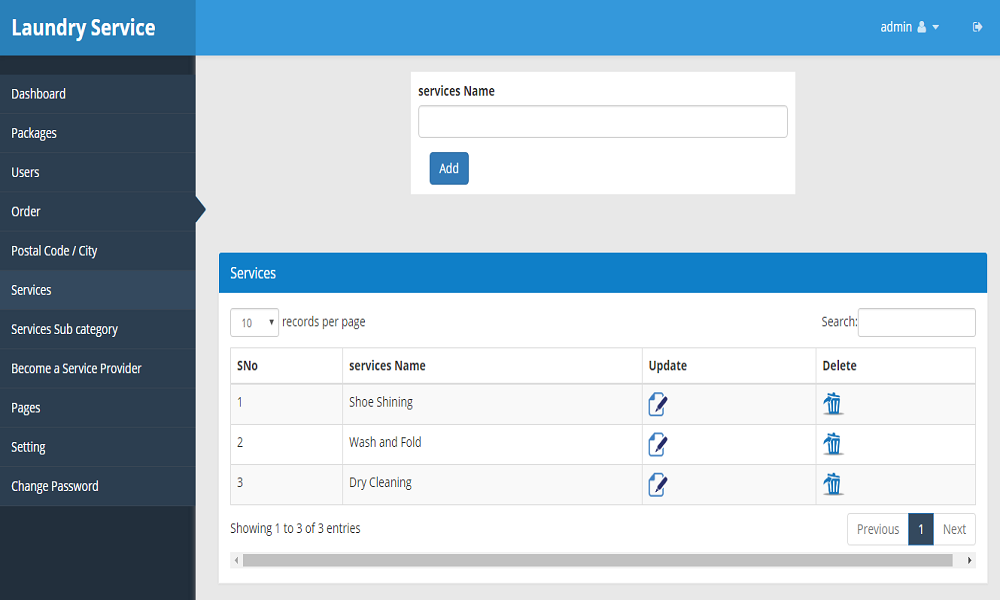Click edit icon for Wash and Fold
Screen dimensions: 1000x600
[657, 444]
